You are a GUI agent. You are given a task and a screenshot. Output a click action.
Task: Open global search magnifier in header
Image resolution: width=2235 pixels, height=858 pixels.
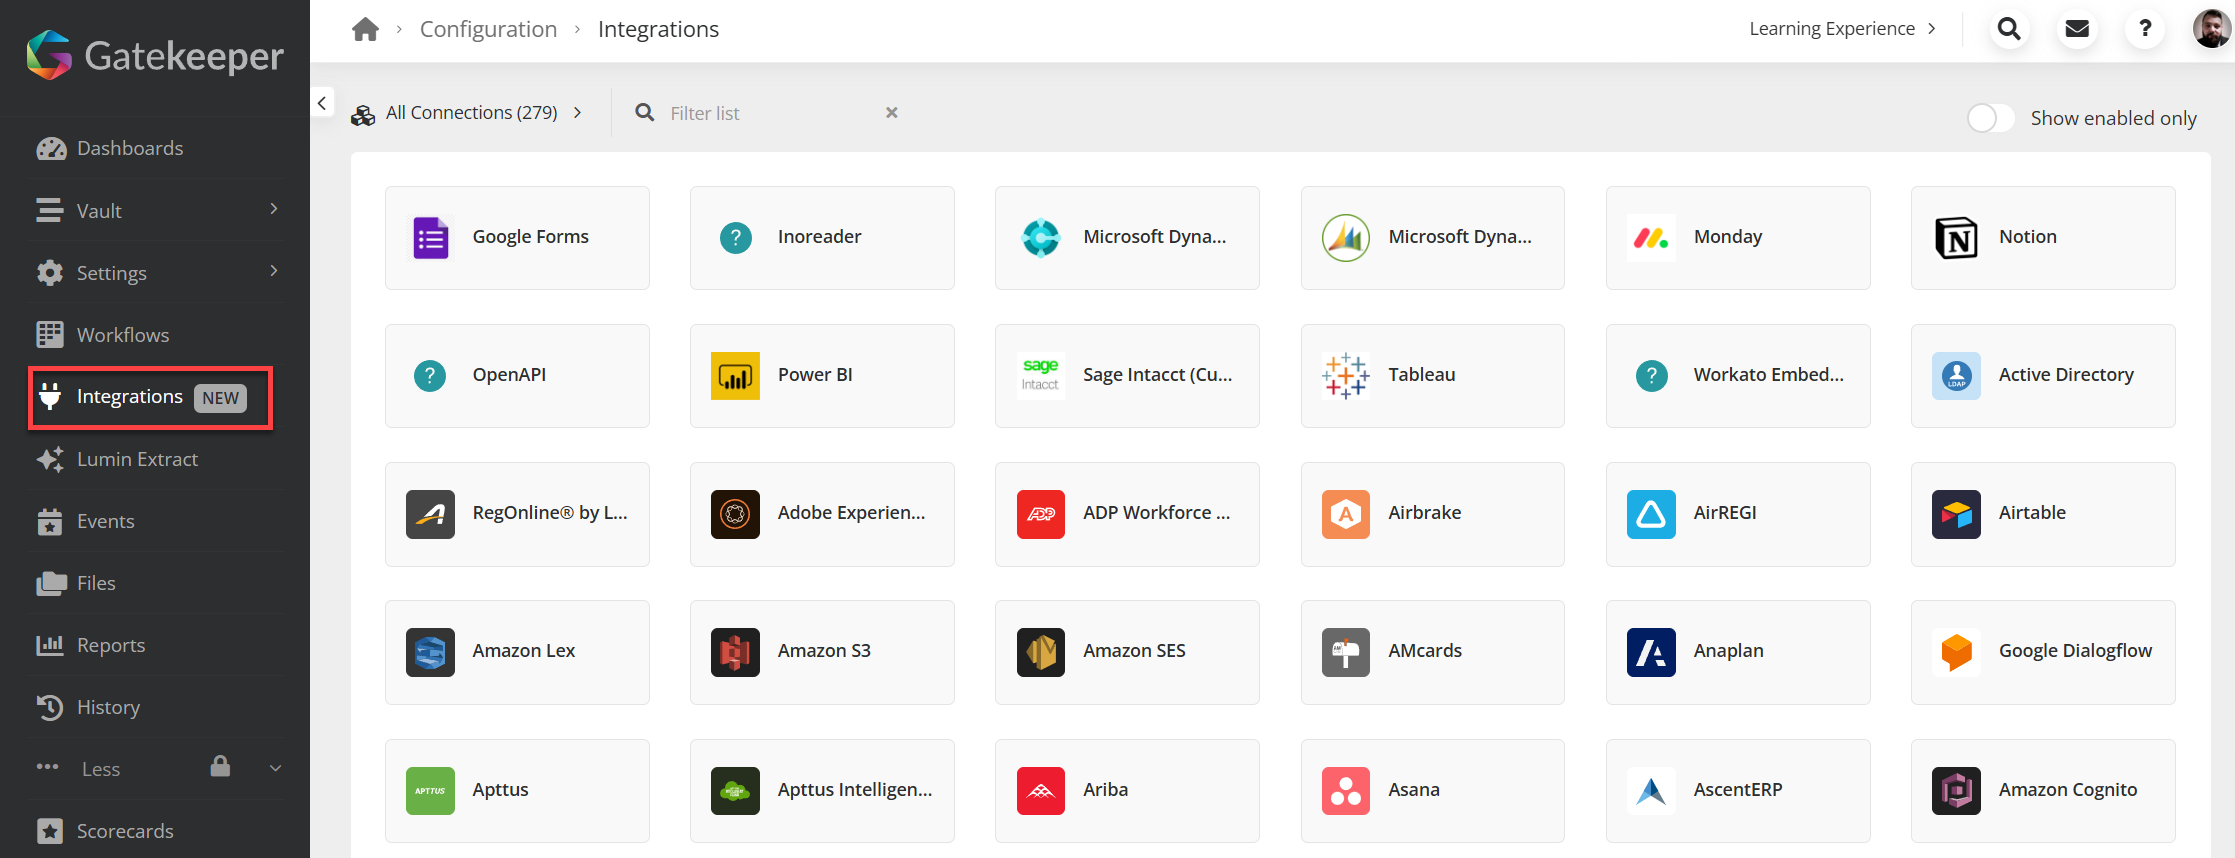(2009, 29)
